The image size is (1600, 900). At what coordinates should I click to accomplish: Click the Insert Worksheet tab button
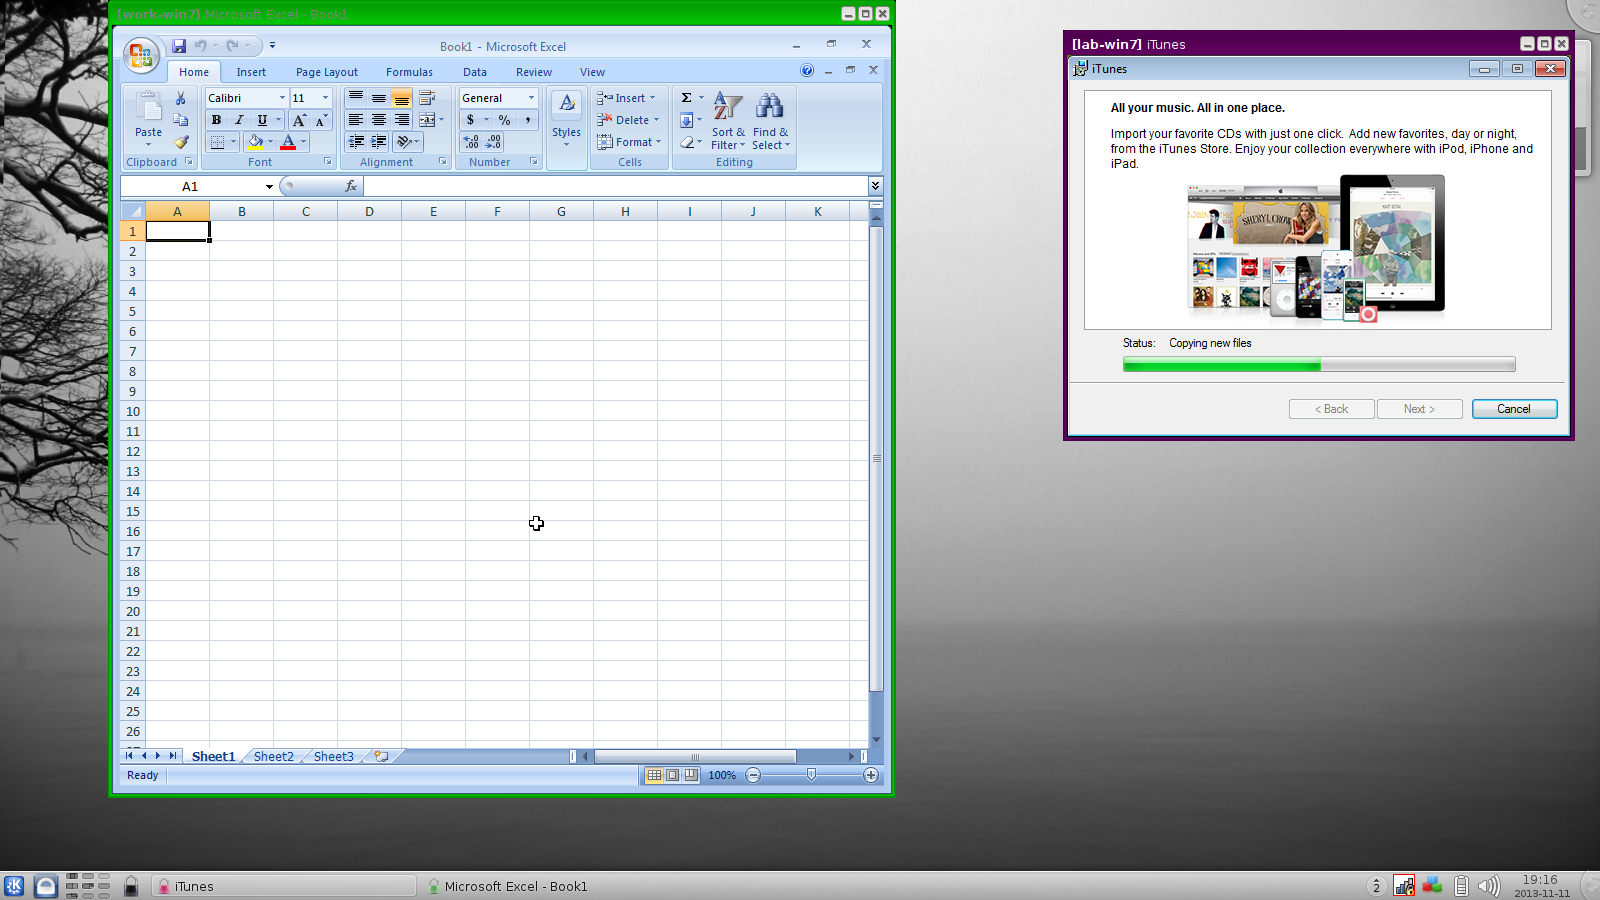point(380,756)
